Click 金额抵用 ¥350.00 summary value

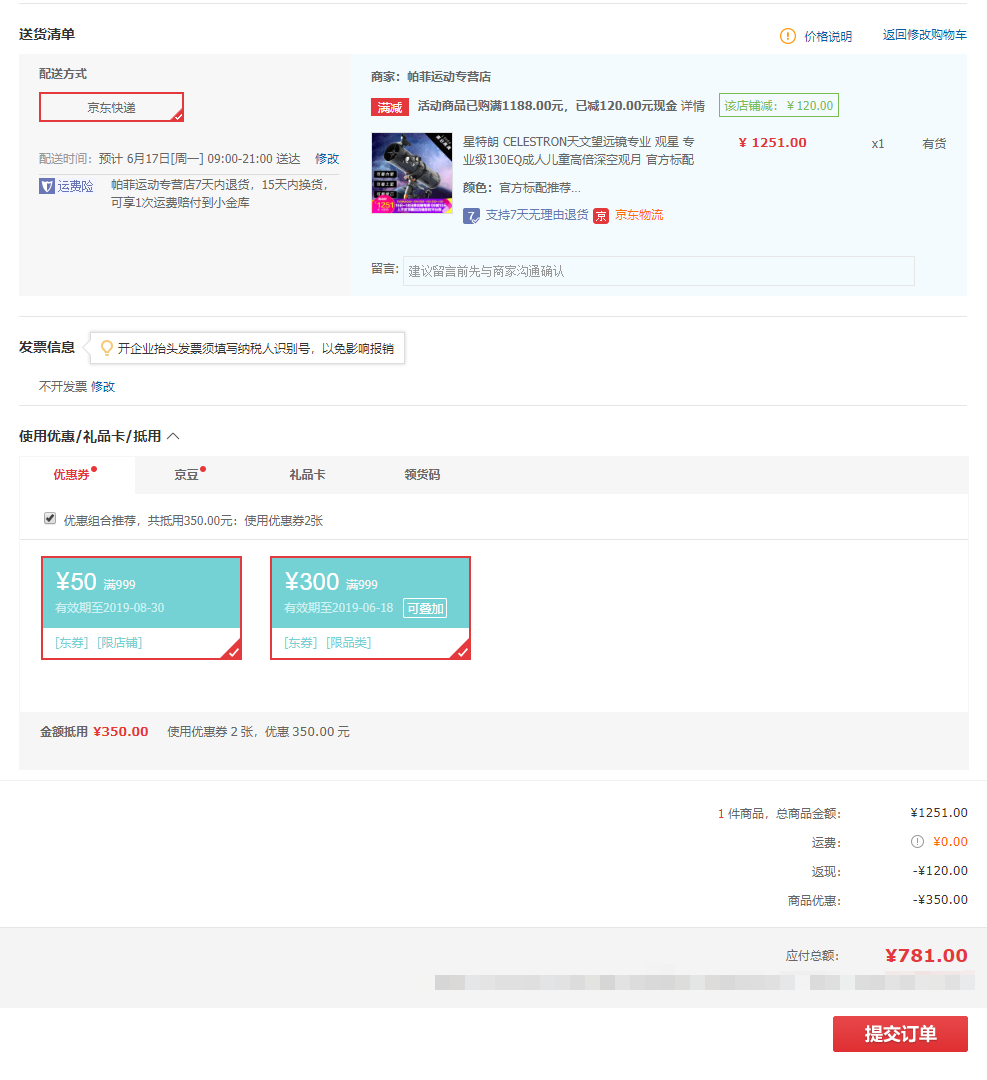tap(121, 731)
